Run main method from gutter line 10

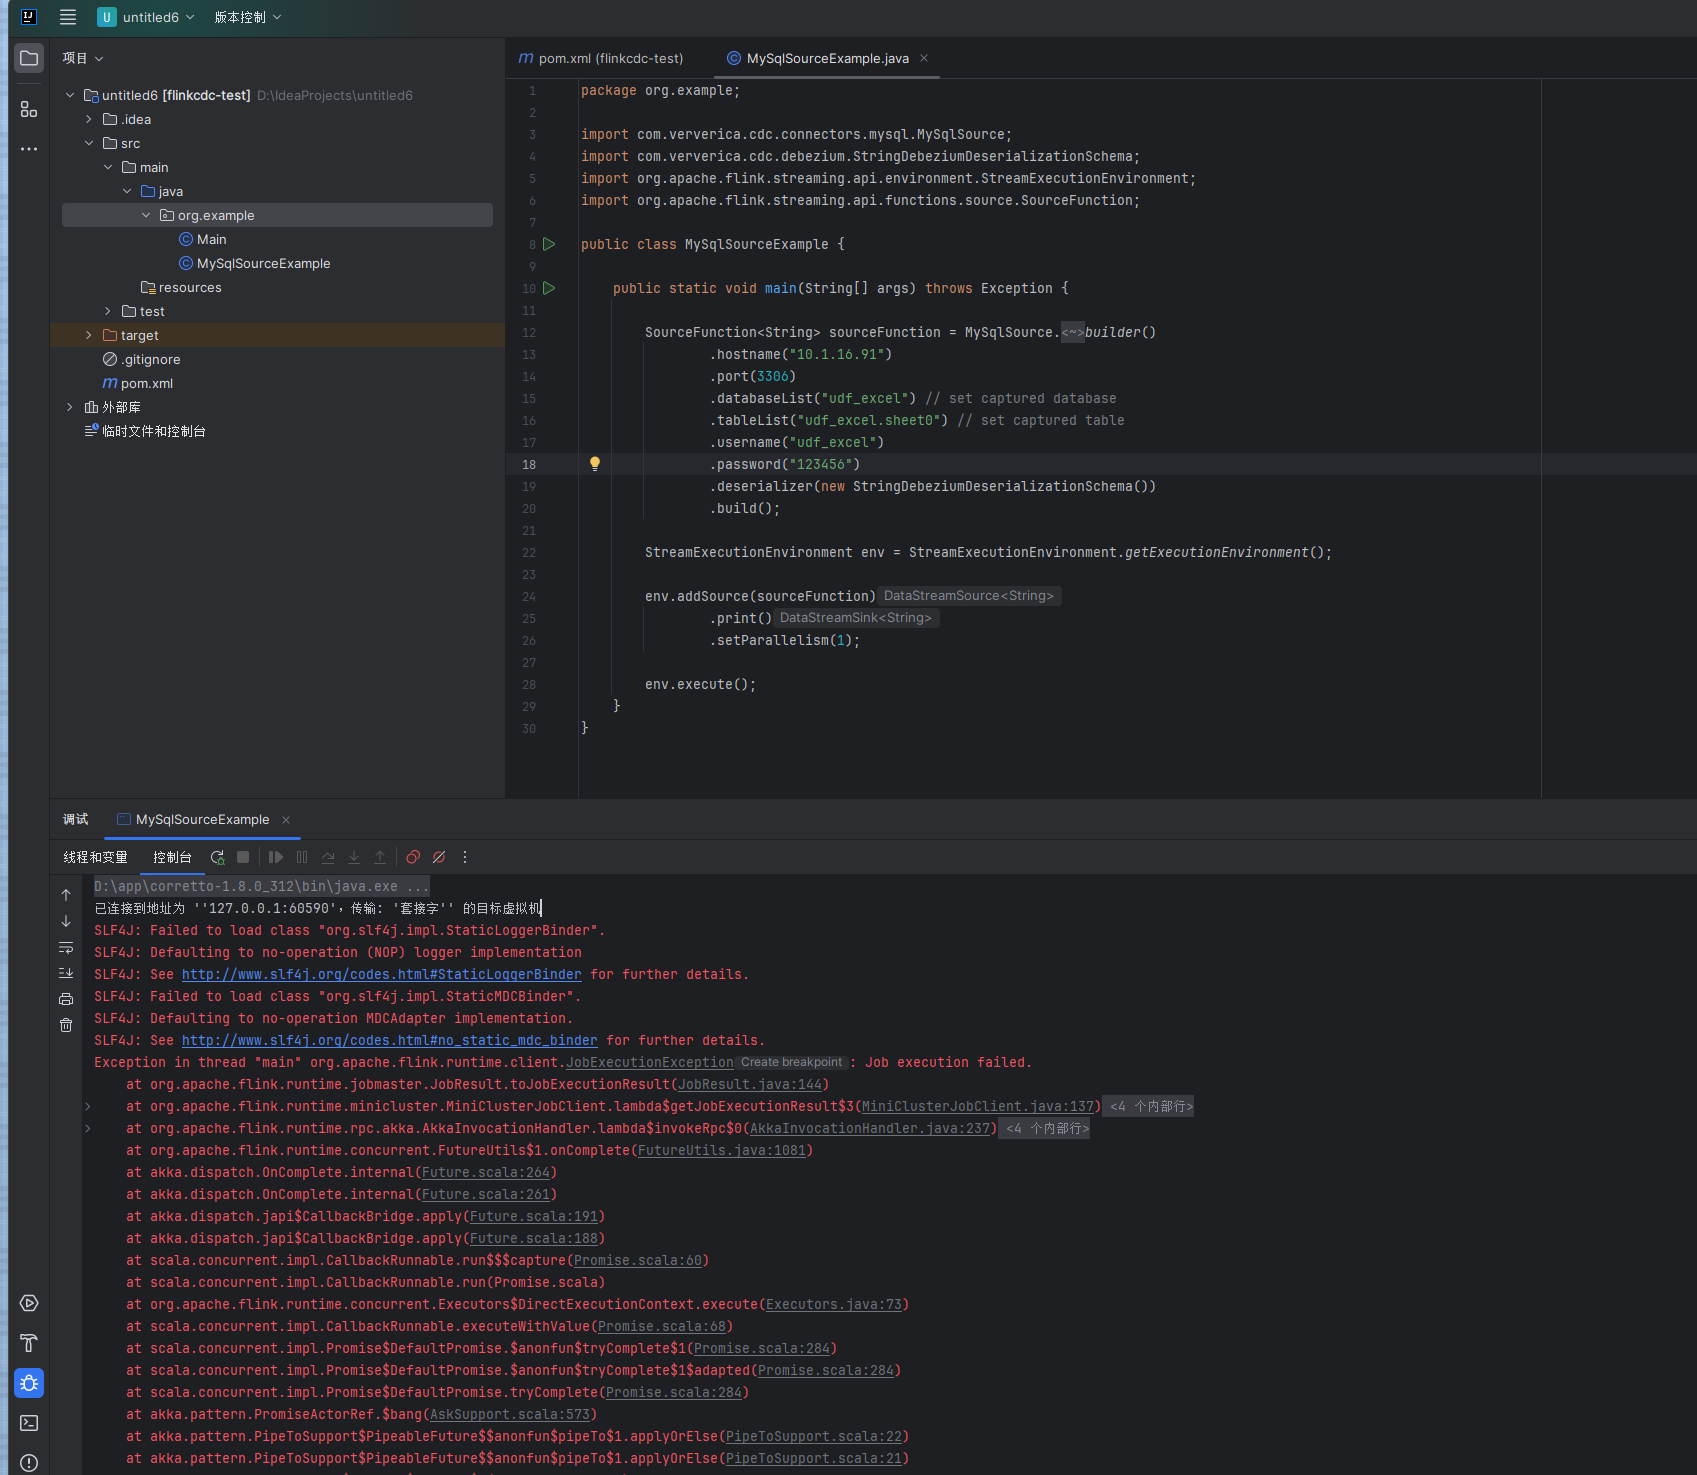(549, 288)
